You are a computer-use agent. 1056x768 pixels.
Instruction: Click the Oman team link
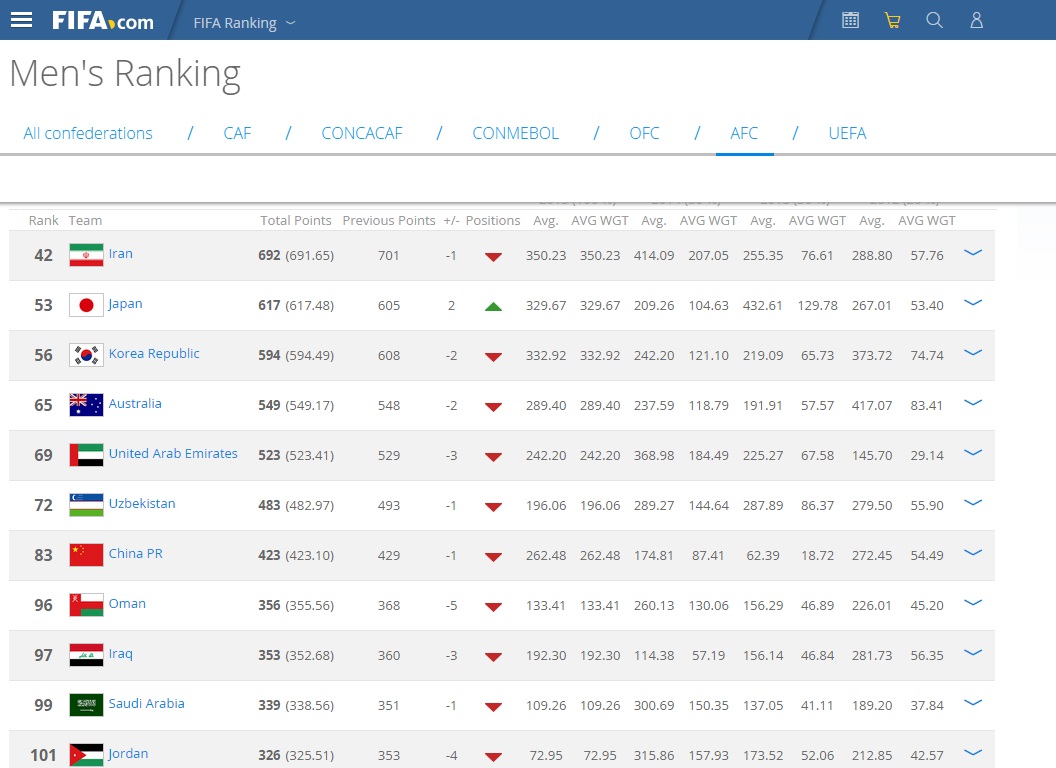(x=127, y=604)
